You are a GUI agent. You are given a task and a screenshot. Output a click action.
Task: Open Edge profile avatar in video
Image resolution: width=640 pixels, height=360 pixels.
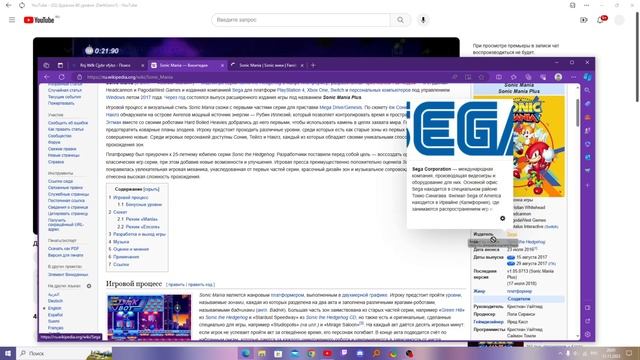point(558,77)
